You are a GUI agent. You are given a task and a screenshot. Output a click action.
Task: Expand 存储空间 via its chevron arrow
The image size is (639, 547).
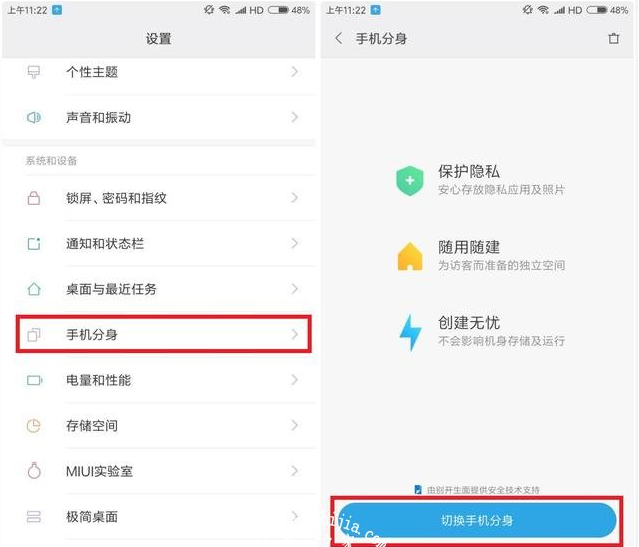click(295, 426)
